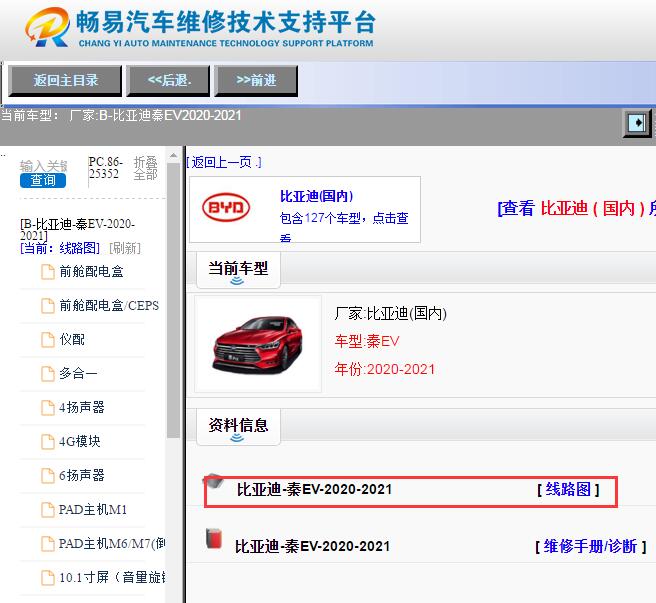Click the [返回上一页] link
656x603 pixels.
pos(224,162)
